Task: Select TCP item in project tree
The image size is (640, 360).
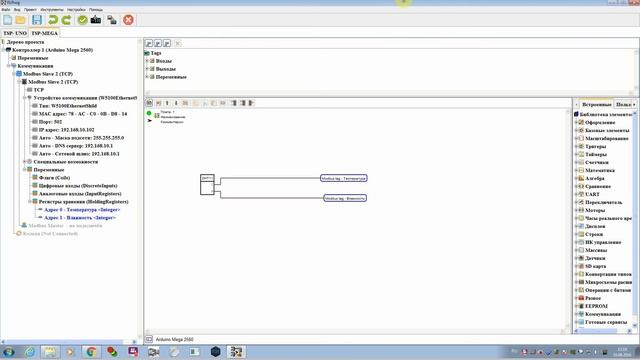Action: (x=39, y=90)
